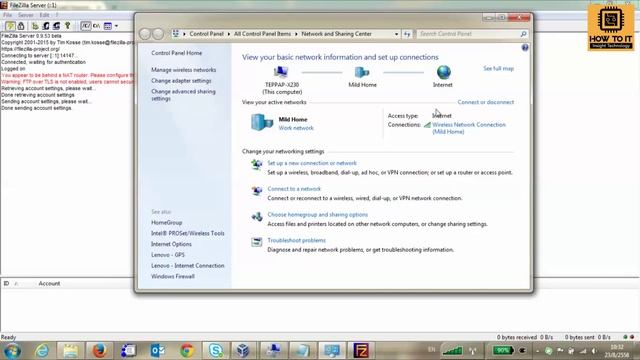Click the Windows Start button
Viewport: 640px width, 360px height.
tap(12, 351)
